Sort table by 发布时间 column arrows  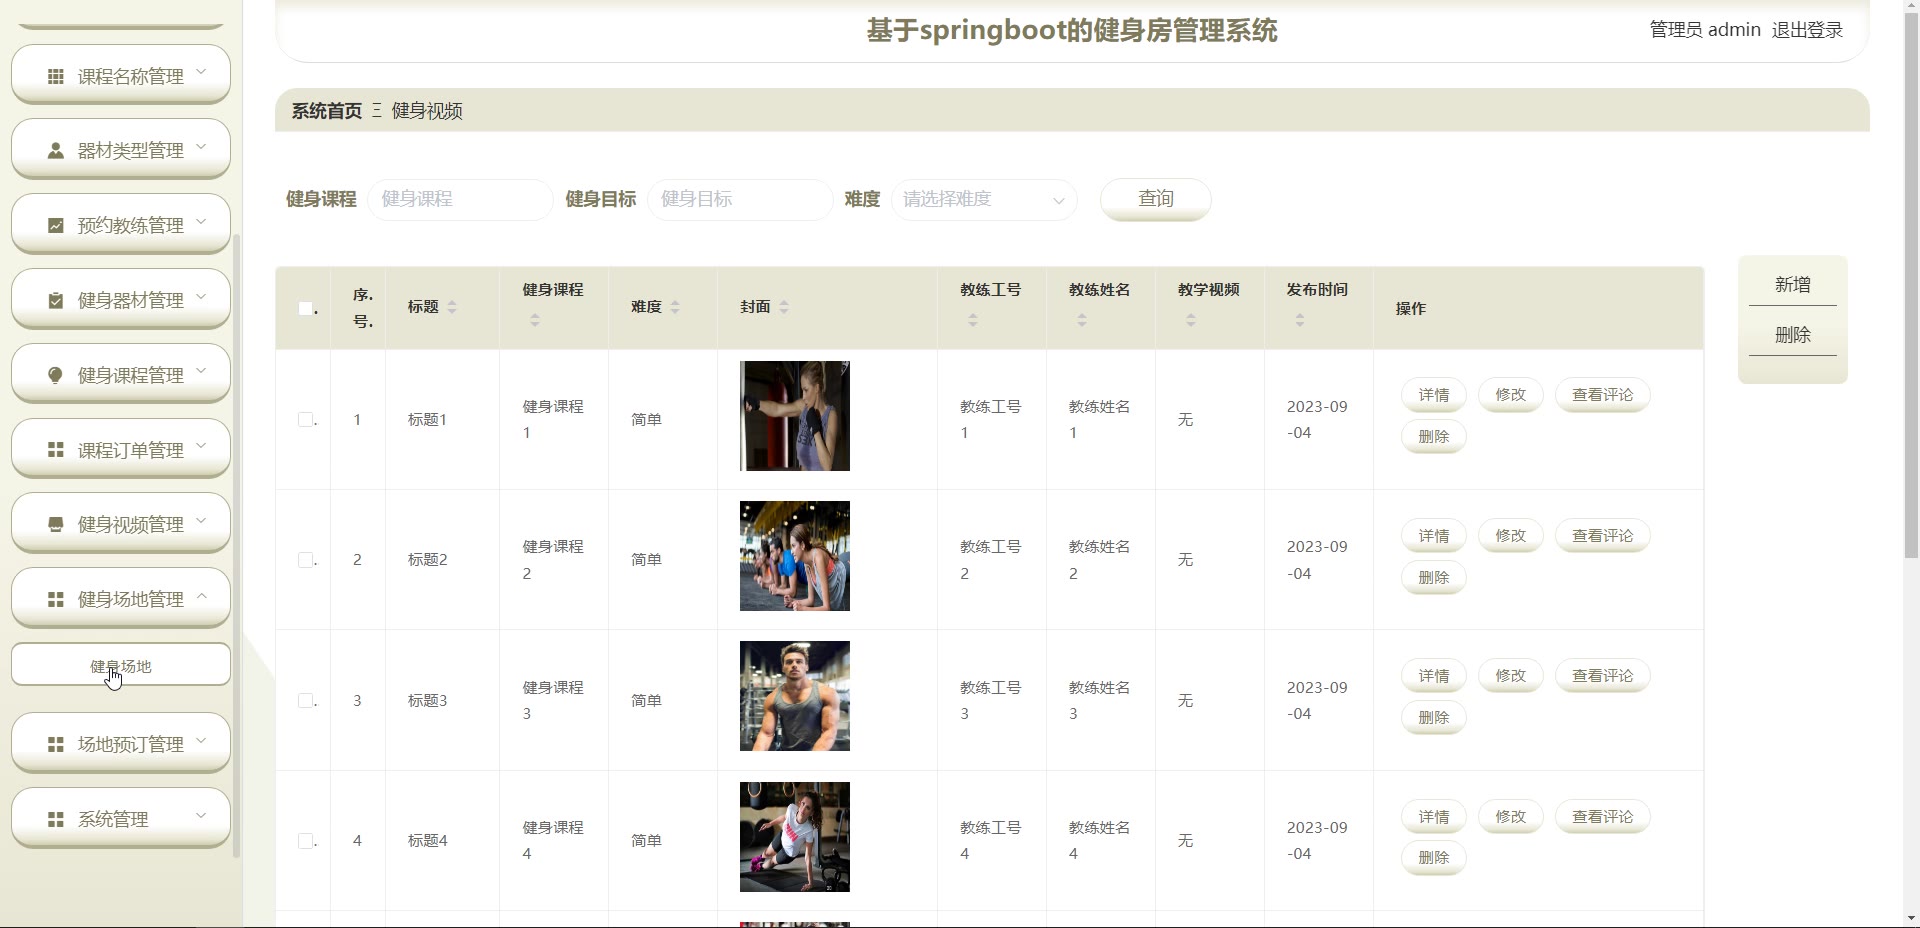tap(1300, 320)
